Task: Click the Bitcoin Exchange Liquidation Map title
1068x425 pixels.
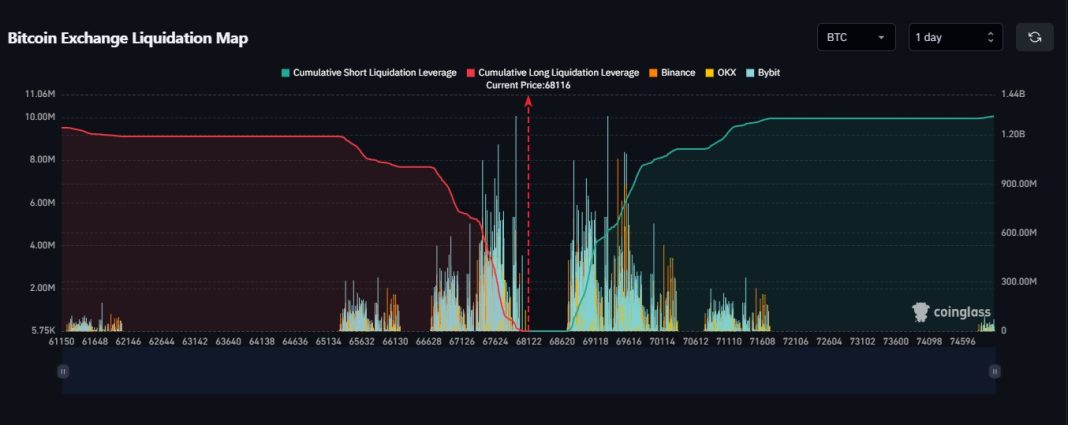Action: [x=128, y=38]
